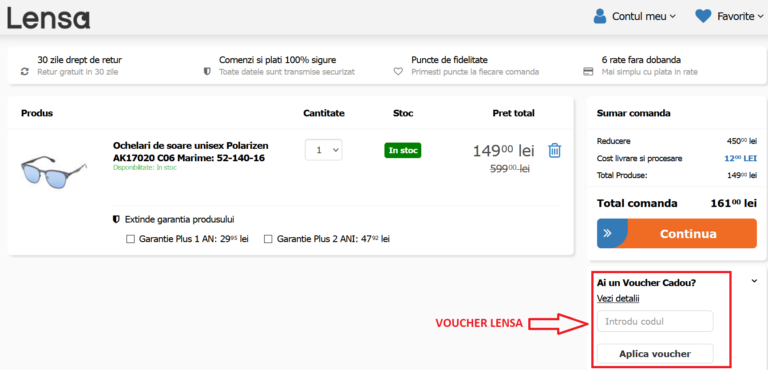Click the Ochelari de soare Polarizen product title
Image resolution: width=768 pixels, height=370 pixels.
point(191,152)
